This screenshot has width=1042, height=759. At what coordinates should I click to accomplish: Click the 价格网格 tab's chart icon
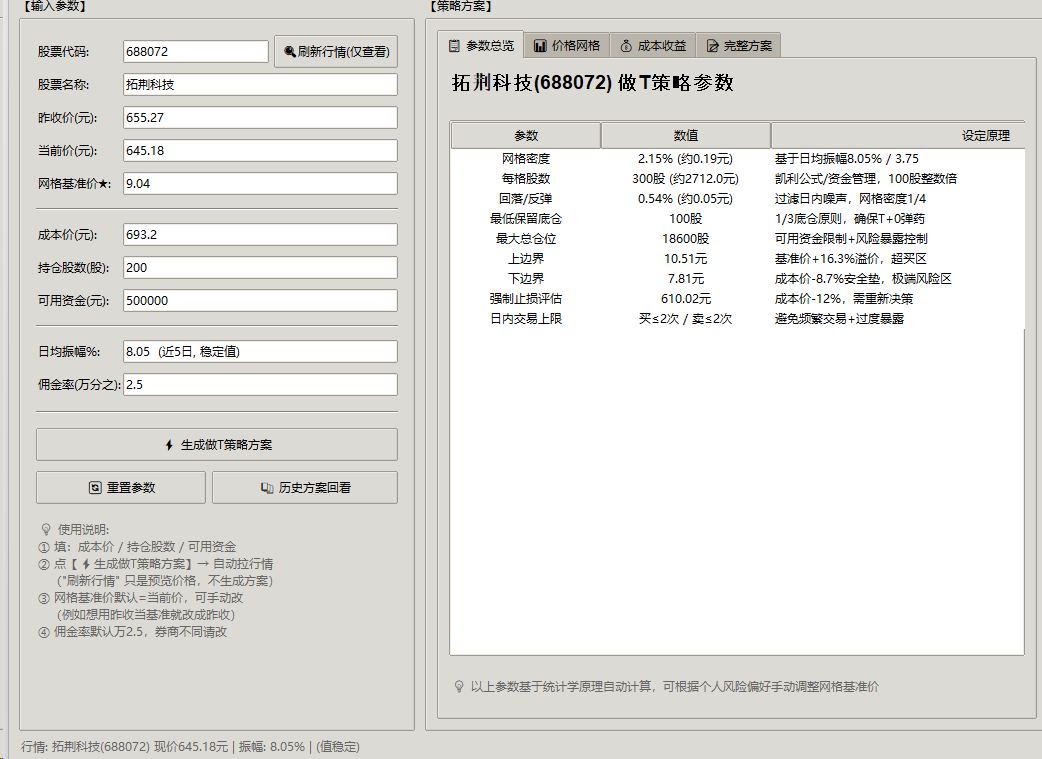pos(540,46)
